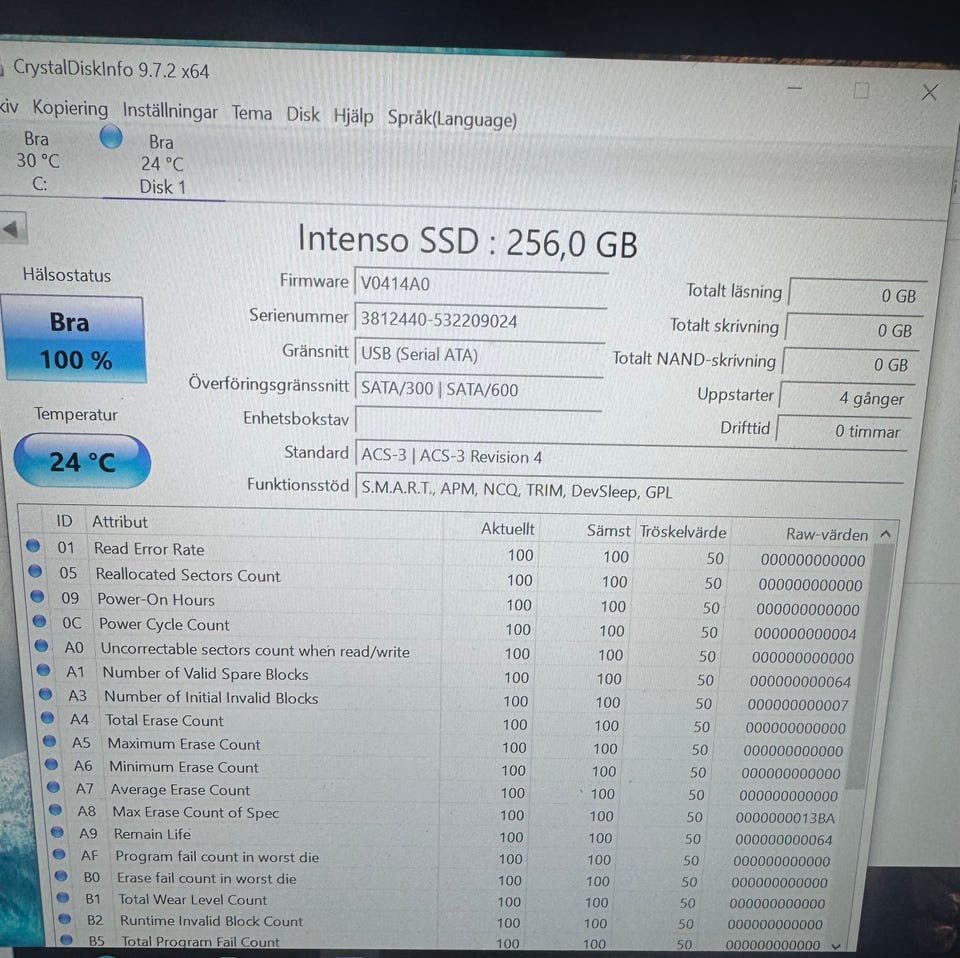
Task: Click the Funktionsstöd features field
Action: coord(629,490)
